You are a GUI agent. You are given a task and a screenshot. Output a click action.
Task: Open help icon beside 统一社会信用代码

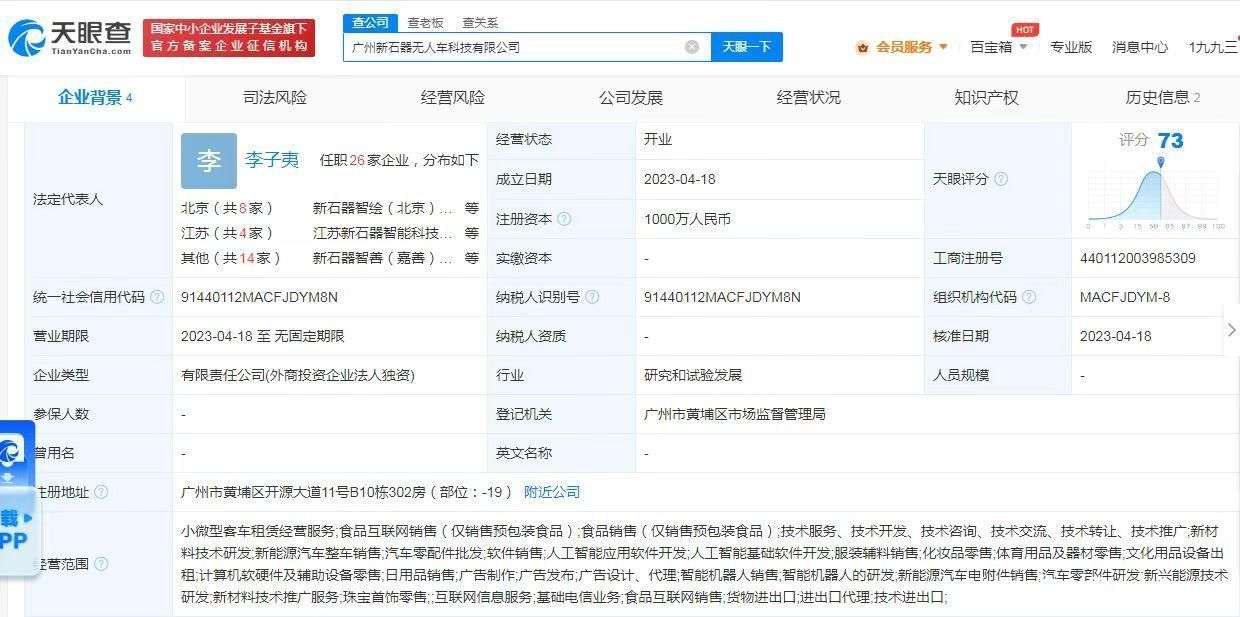pos(157,297)
